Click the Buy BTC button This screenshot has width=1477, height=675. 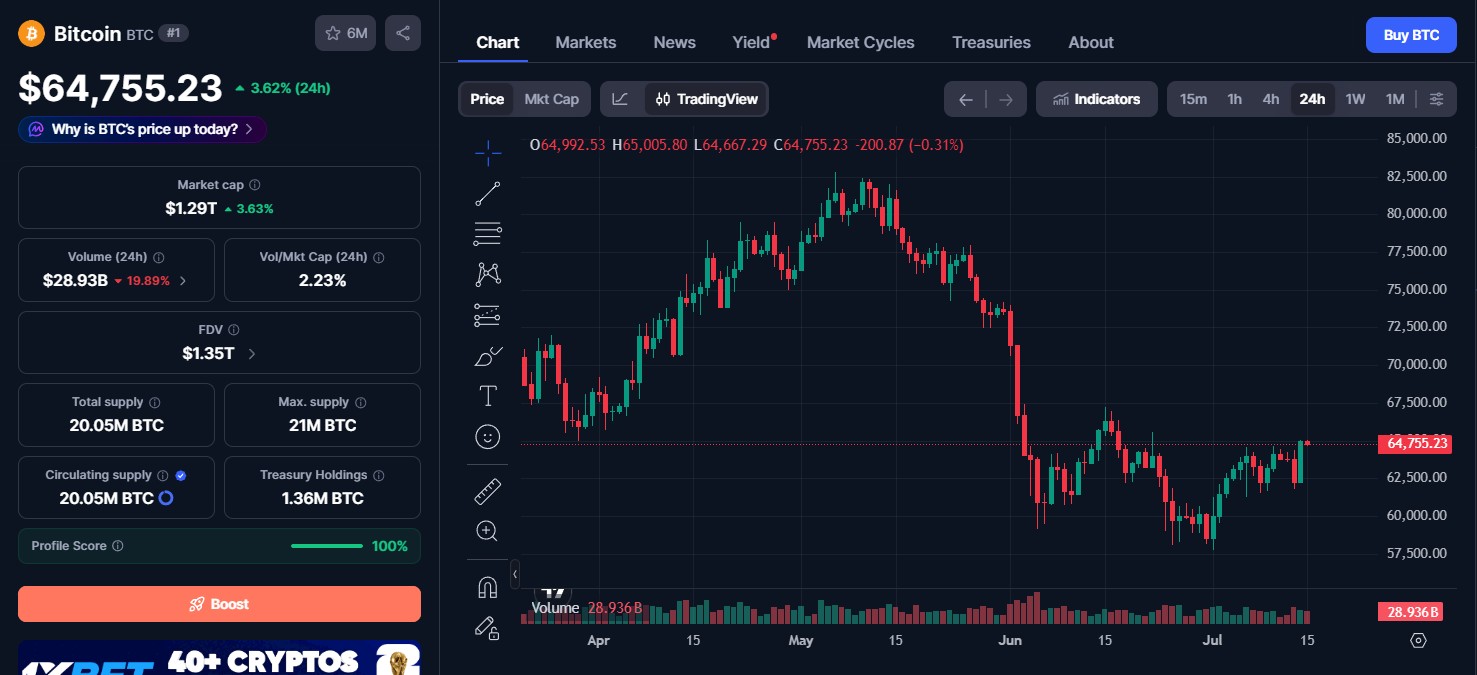[x=1411, y=35]
